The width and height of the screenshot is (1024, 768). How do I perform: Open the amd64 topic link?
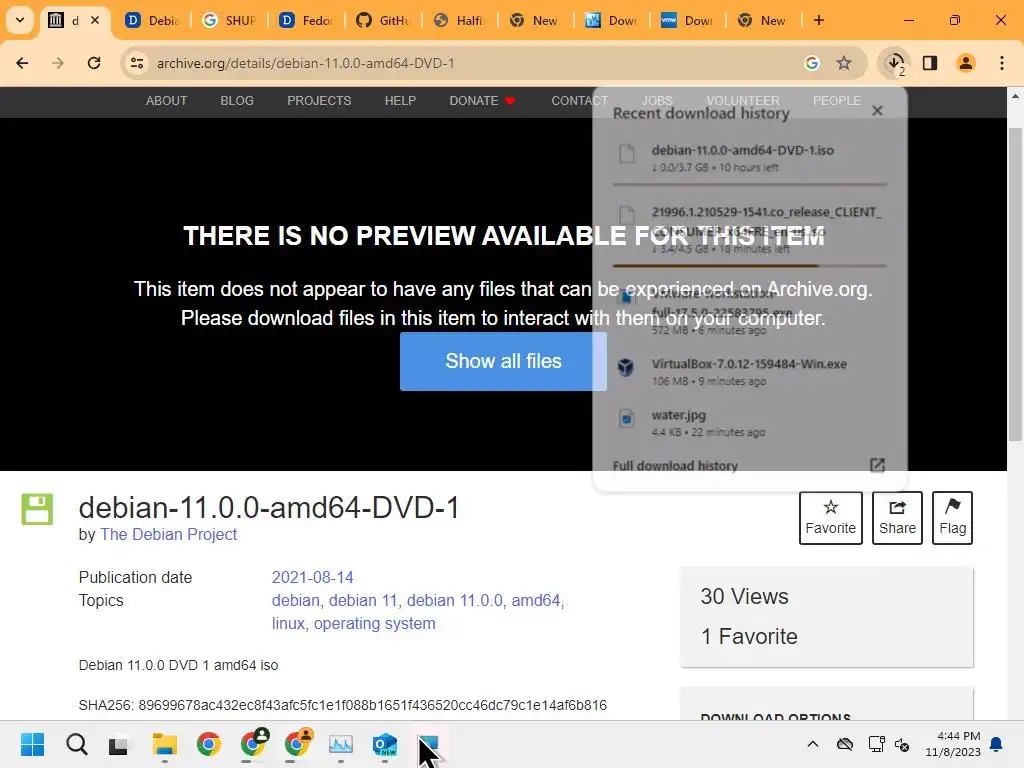(x=536, y=600)
